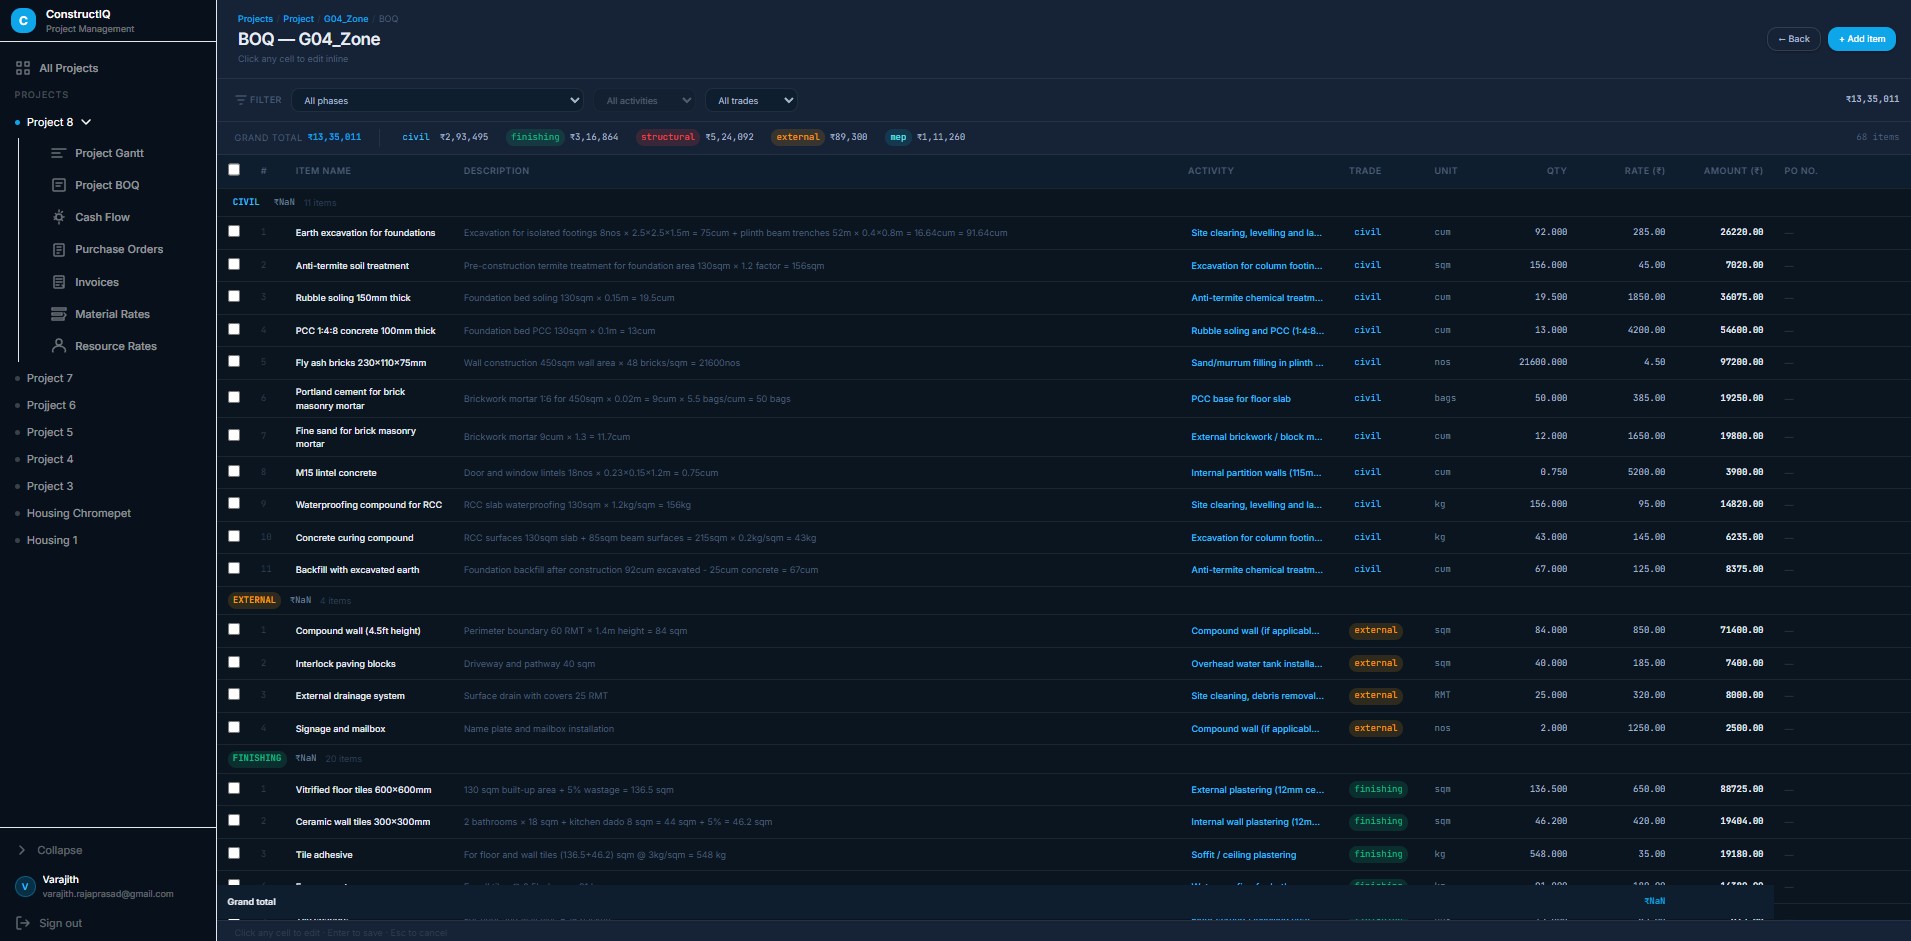Viewport: 1911px width, 941px height.
Task: Click the Project BOQ icon
Action: [59, 185]
